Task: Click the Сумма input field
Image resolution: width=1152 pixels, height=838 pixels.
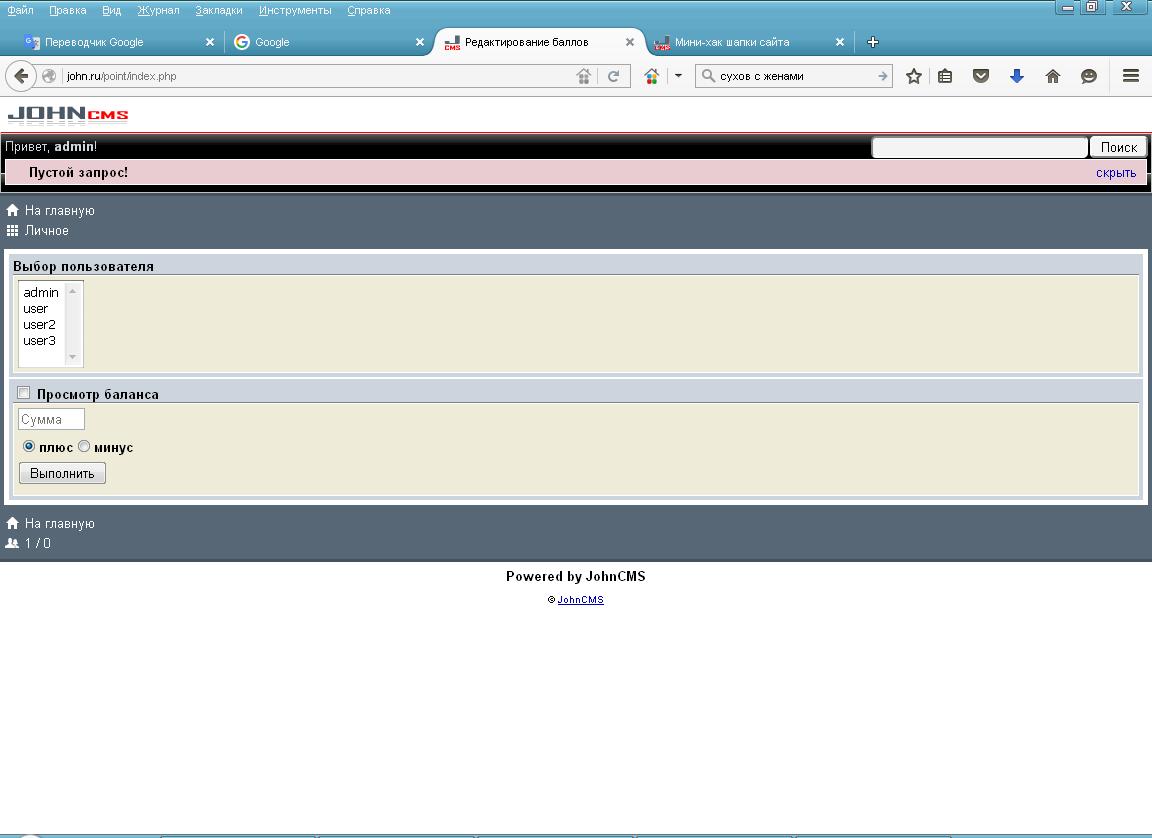Action: point(51,419)
